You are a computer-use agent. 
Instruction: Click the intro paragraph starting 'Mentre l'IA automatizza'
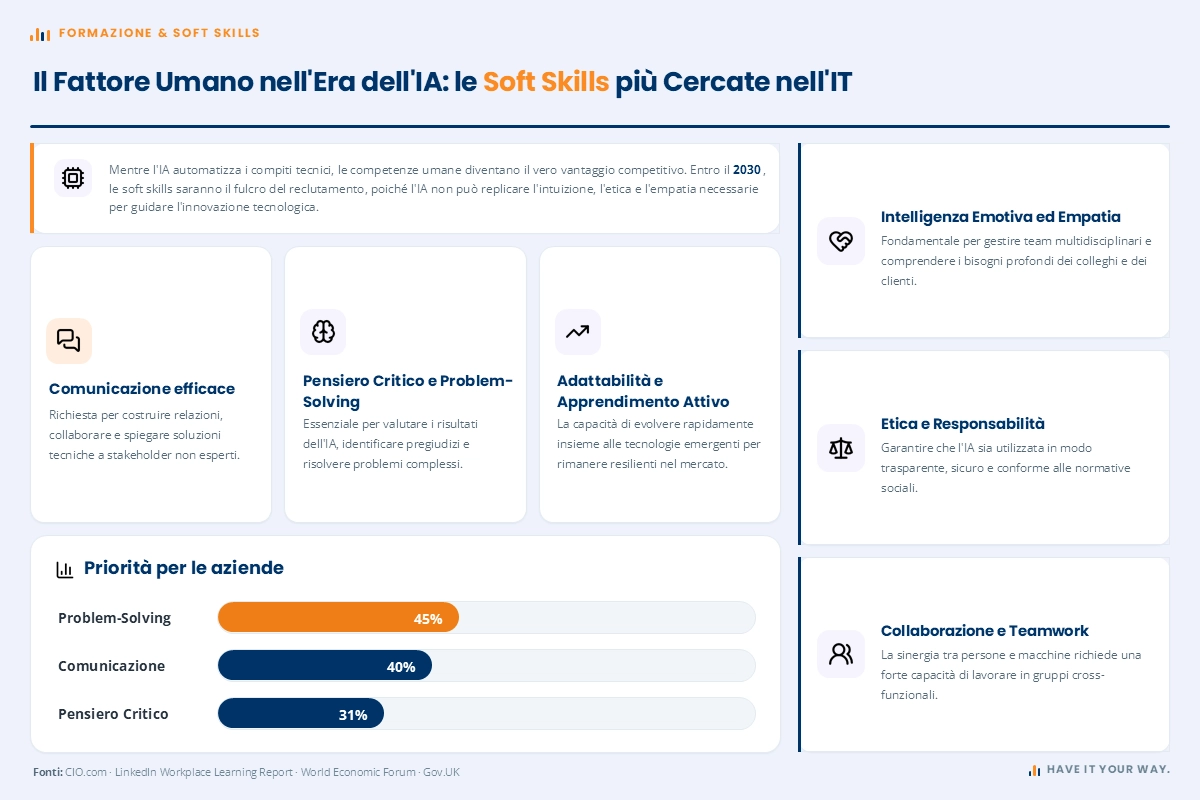tap(437, 189)
